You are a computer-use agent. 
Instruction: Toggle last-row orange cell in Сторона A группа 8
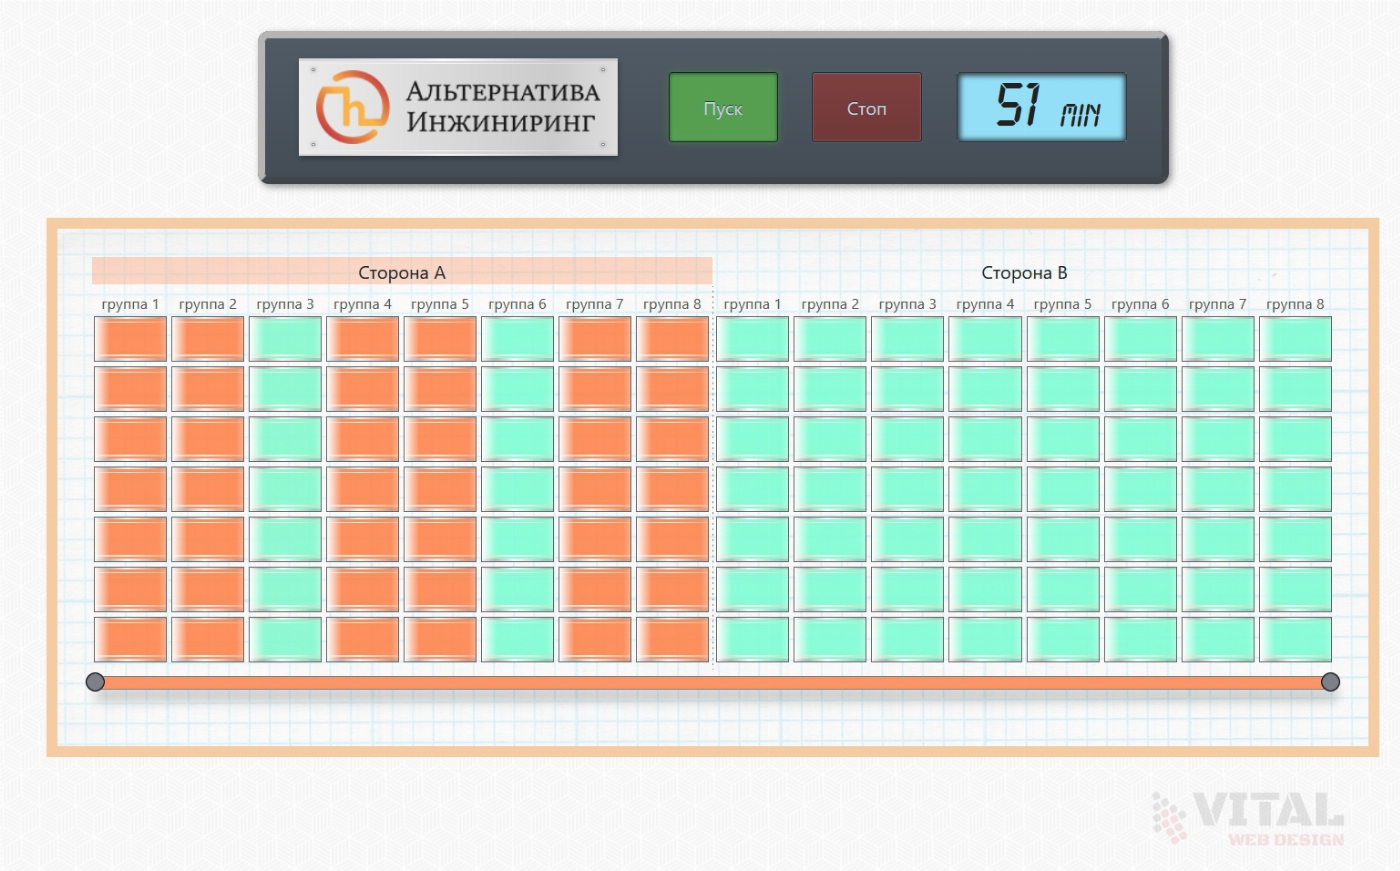click(672, 639)
